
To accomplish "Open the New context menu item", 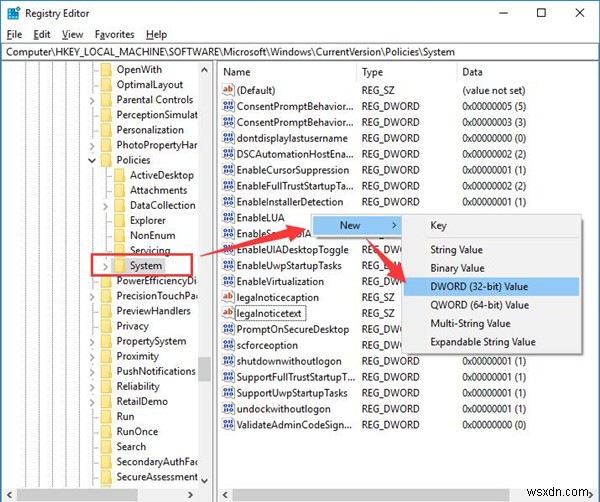I will coord(357,225).
